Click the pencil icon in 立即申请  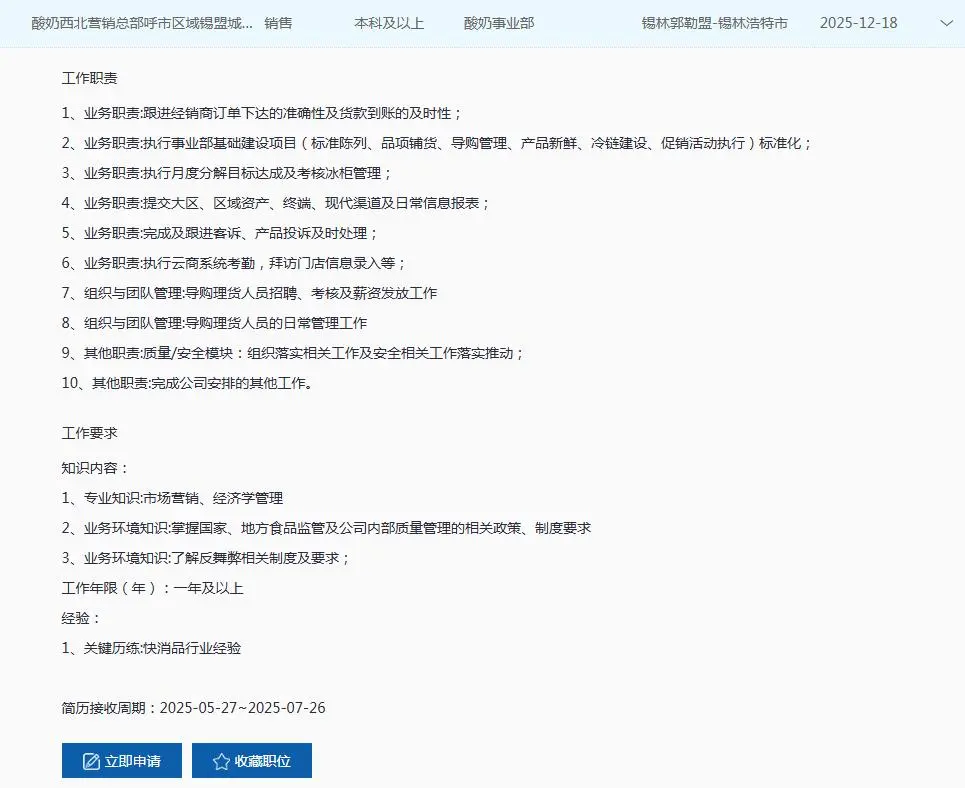coord(91,761)
